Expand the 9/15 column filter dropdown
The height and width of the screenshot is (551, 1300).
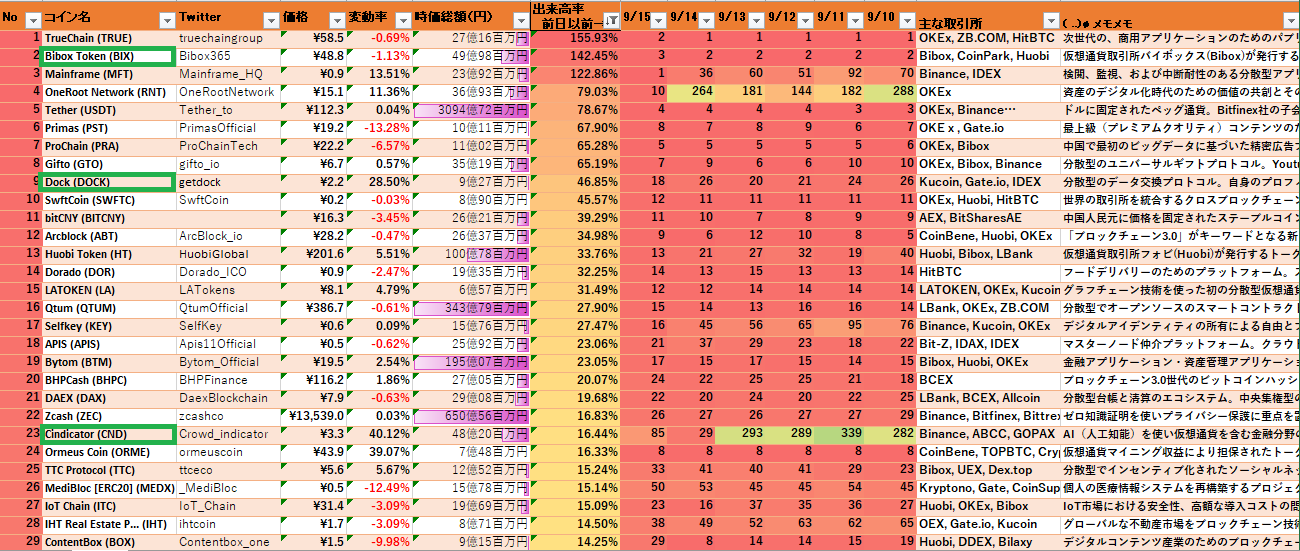click(x=659, y=20)
